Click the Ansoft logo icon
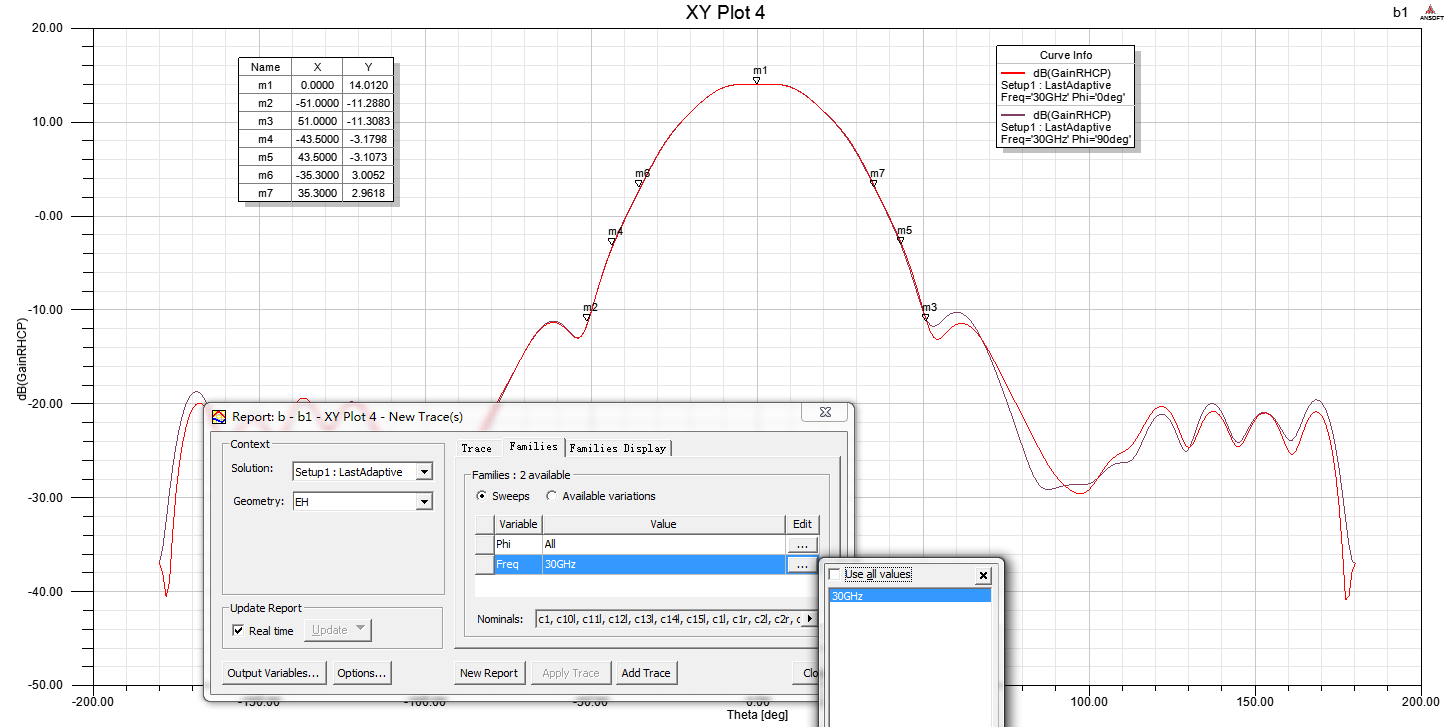The image size is (1454, 727). (1433, 13)
